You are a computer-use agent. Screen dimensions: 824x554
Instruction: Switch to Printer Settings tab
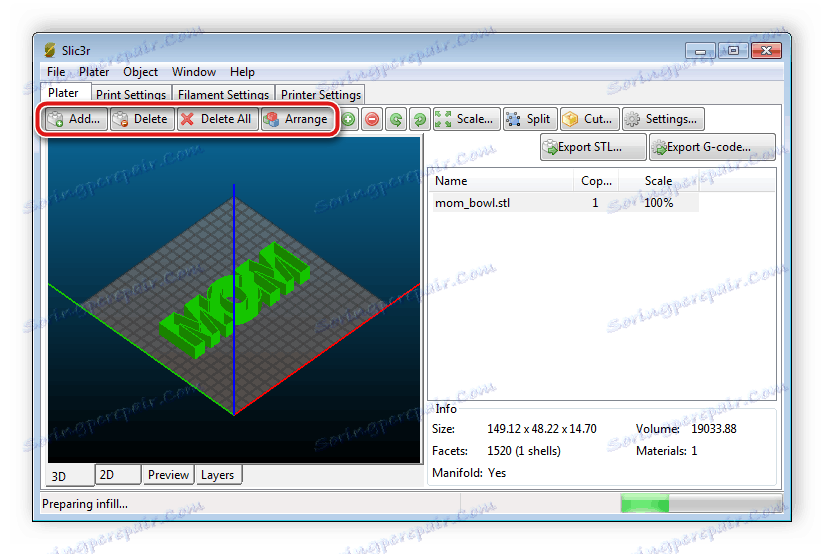tap(321, 95)
